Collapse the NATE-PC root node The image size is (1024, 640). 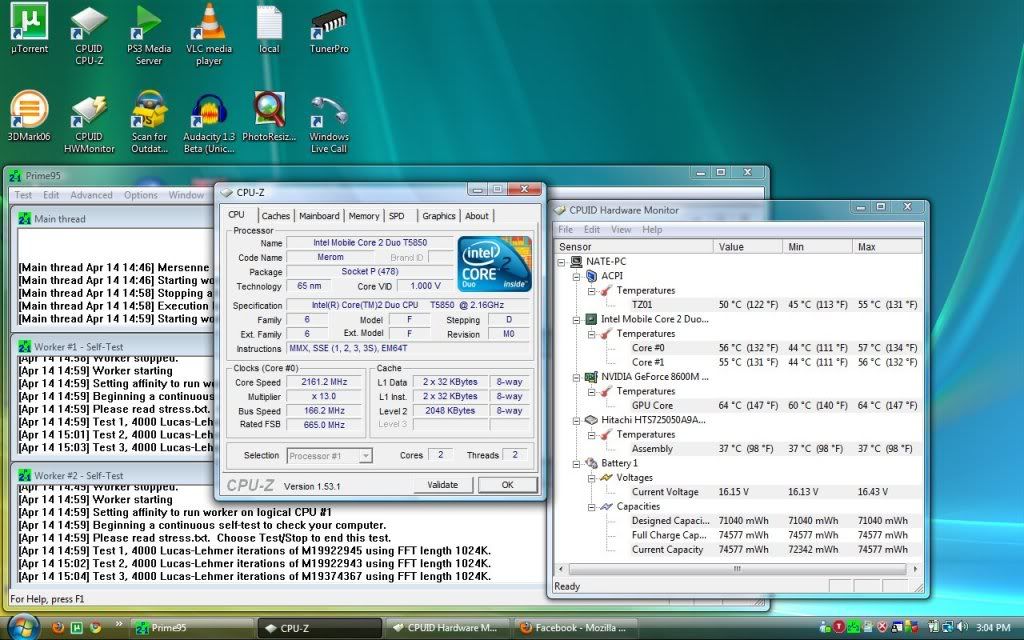(x=562, y=261)
